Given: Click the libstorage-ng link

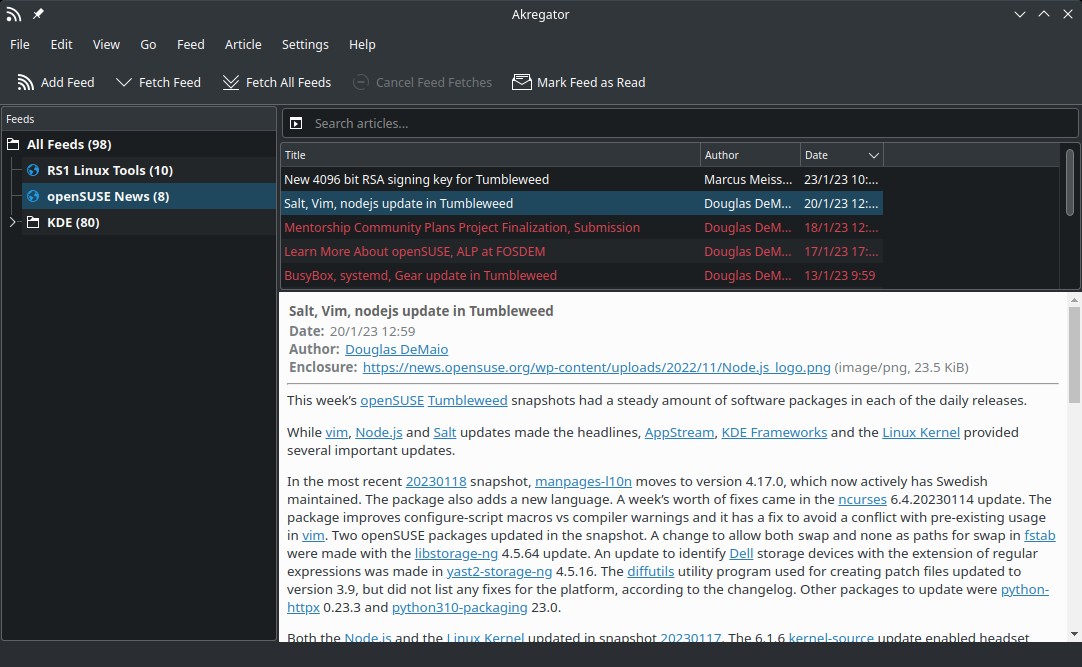Looking at the screenshot, I should (456, 553).
